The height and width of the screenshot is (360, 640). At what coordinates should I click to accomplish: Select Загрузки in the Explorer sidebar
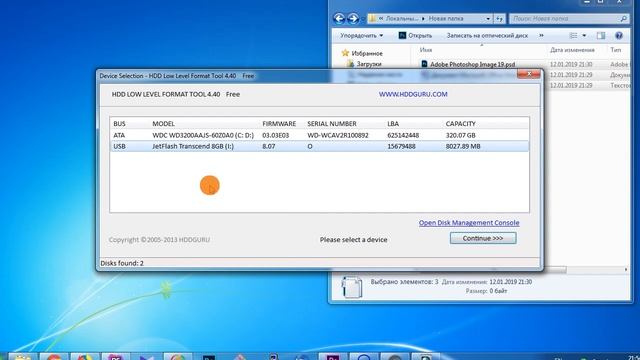coord(369,64)
